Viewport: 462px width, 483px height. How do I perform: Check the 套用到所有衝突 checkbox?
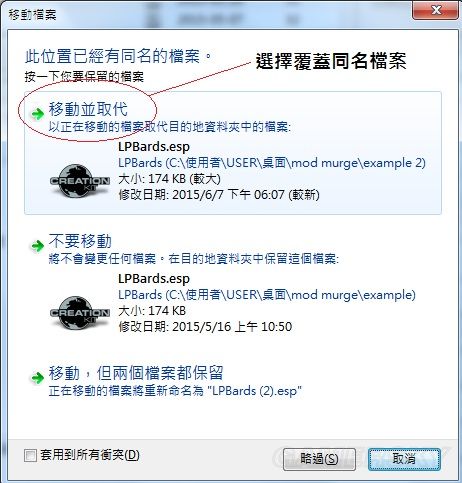[x=30, y=455]
